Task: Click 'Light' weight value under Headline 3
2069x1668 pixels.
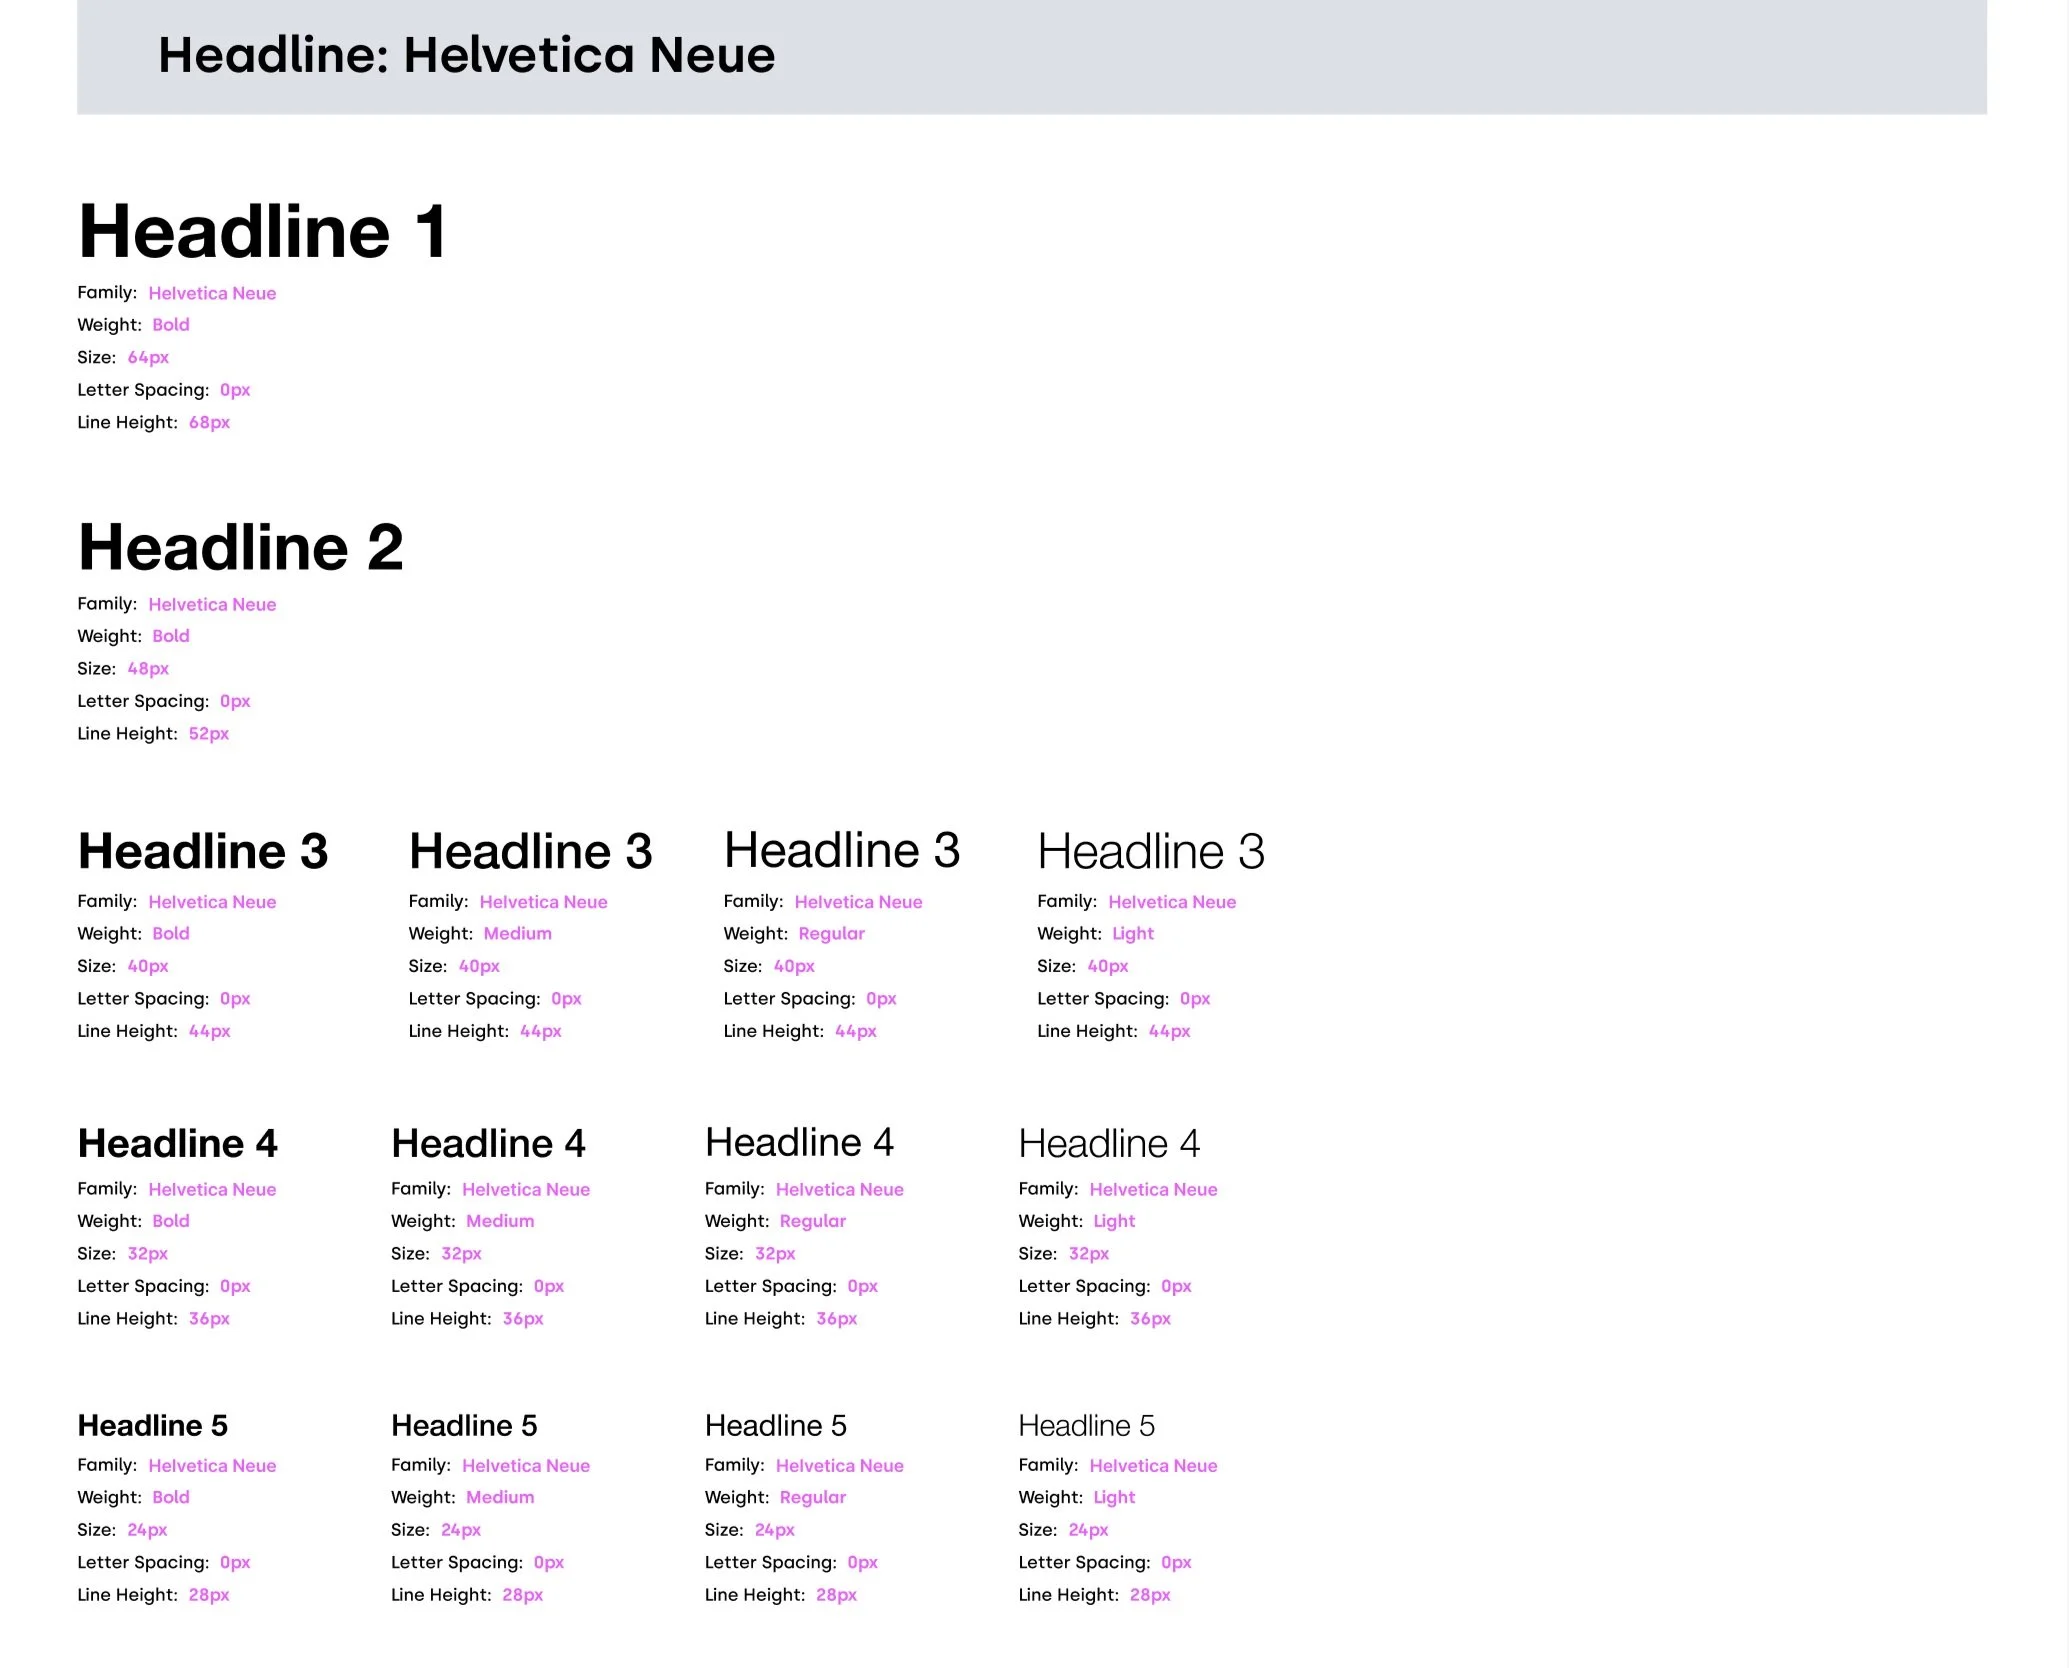Action: (1132, 933)
